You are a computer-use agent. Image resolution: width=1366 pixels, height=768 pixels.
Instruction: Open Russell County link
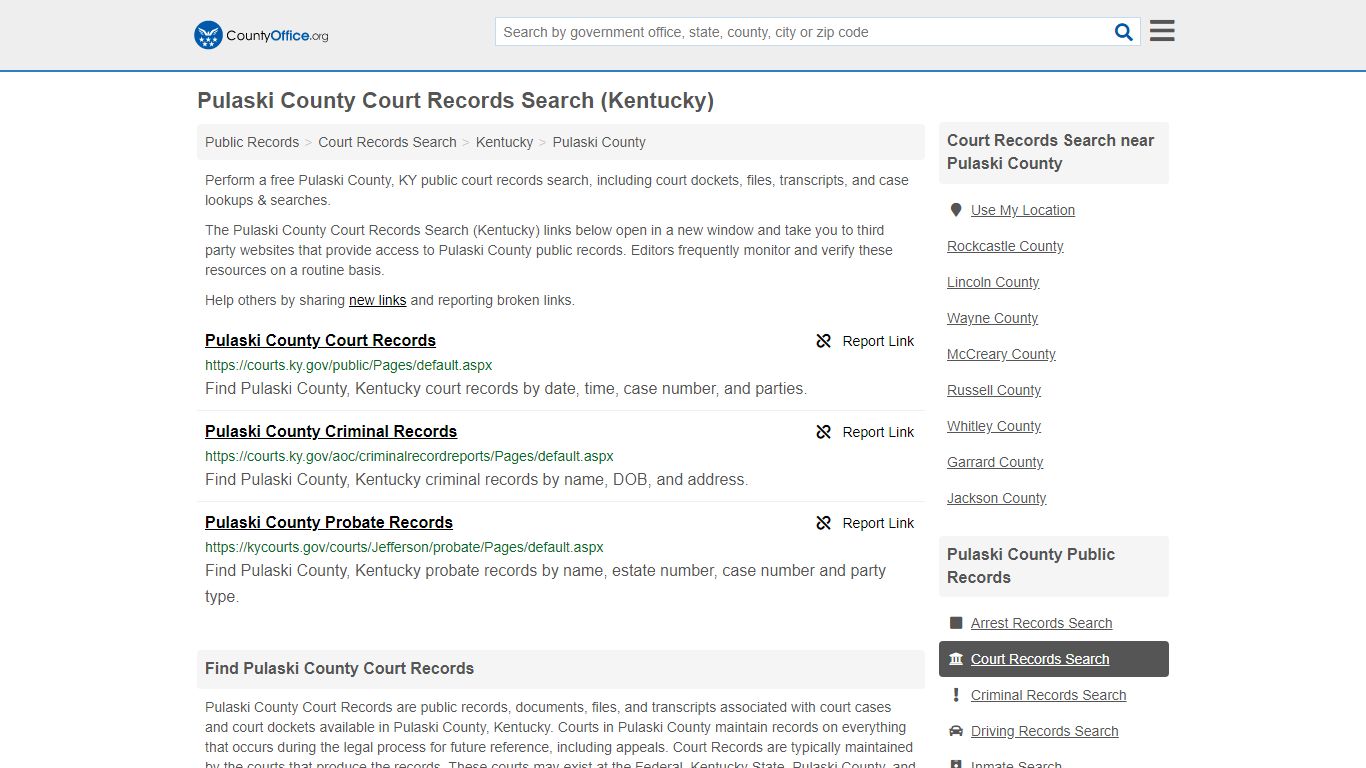pos(994,390)
